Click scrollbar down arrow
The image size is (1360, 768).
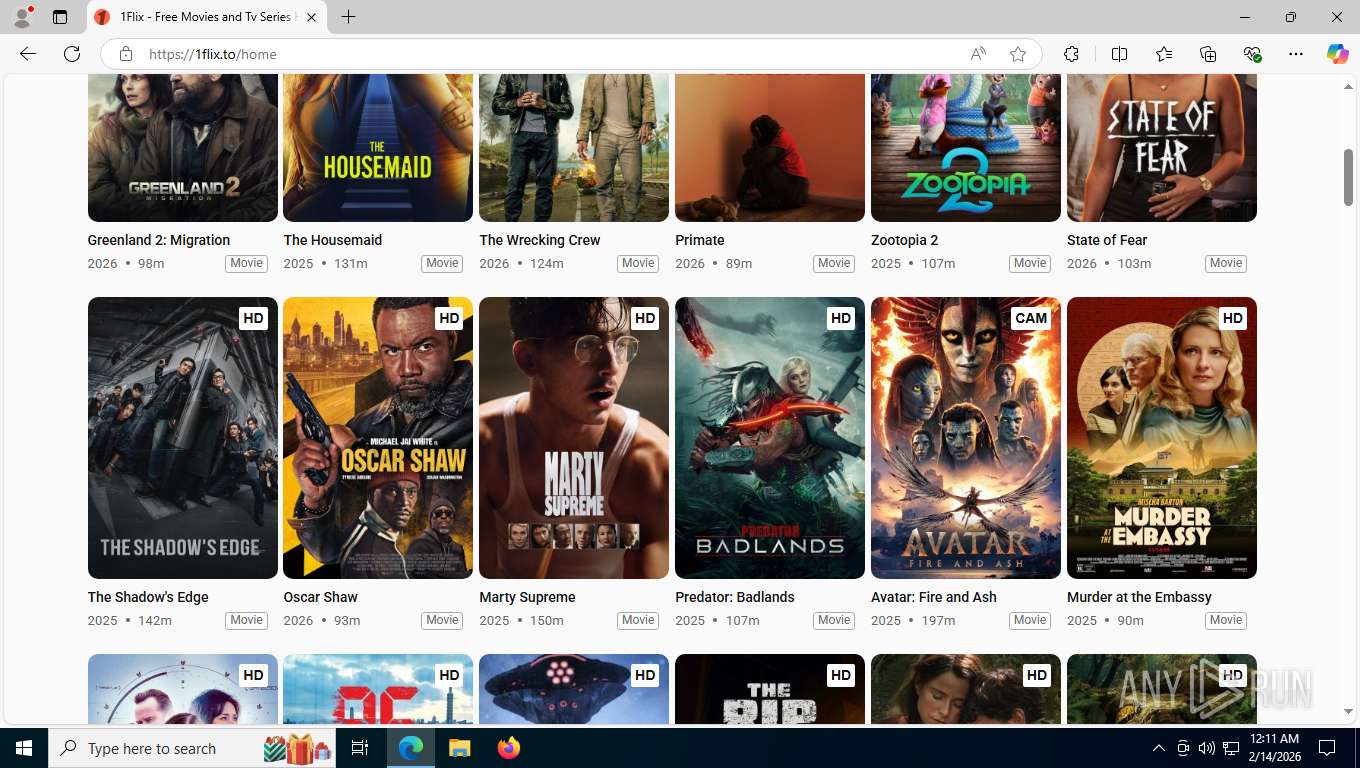1348,711
